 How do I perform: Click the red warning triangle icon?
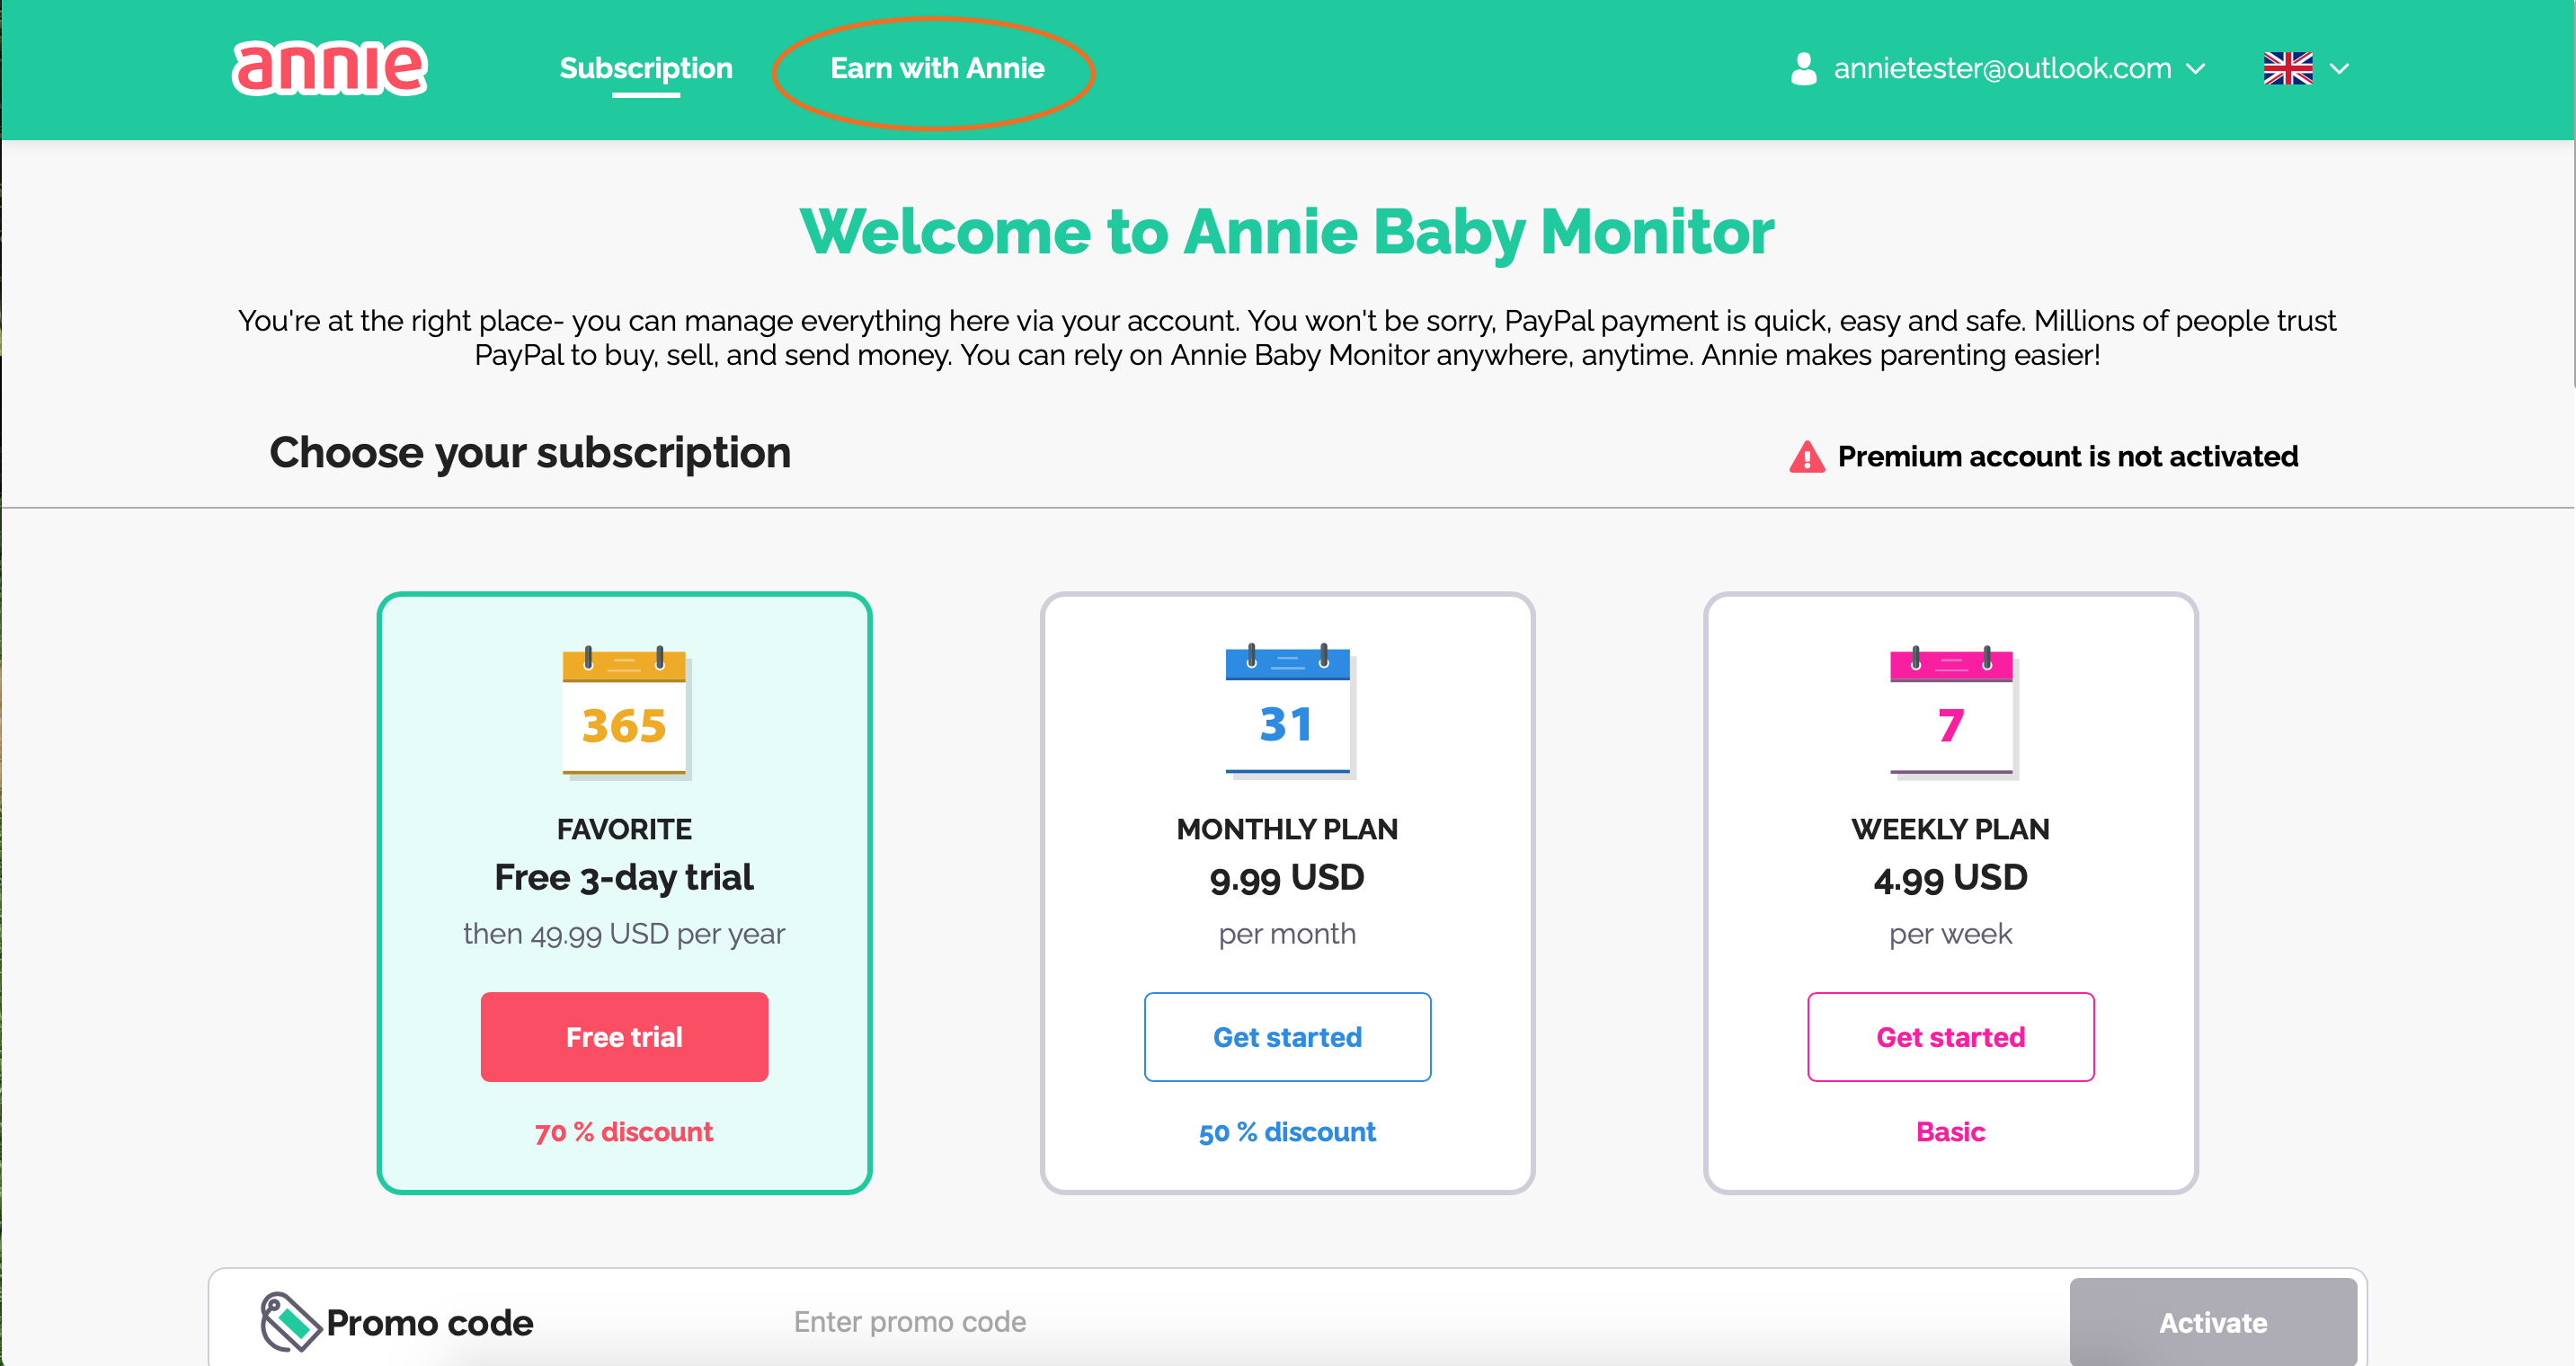coord(1806,457)
